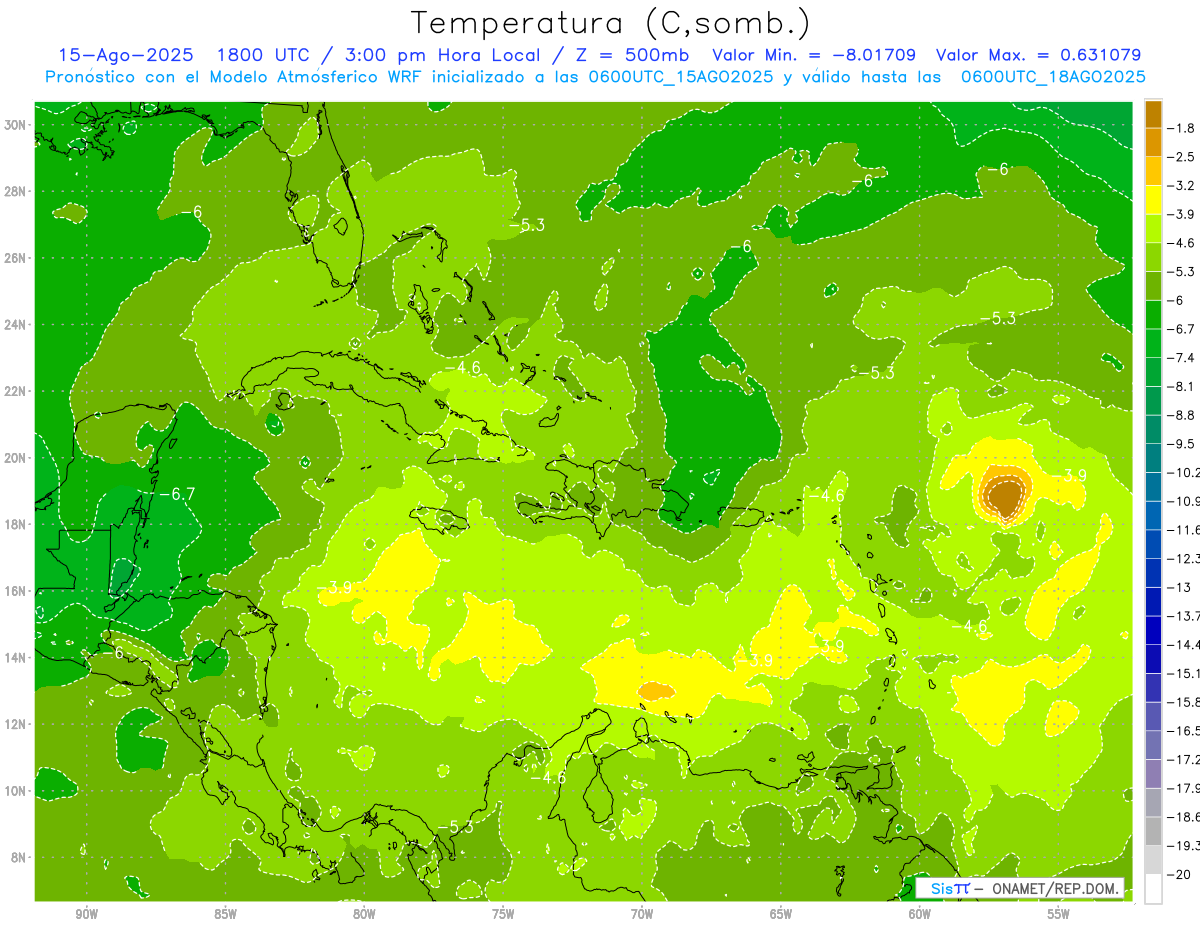Select the date text "15-Ago-2025"
This screenshot has height=927, width=1200.
[125, 55]
